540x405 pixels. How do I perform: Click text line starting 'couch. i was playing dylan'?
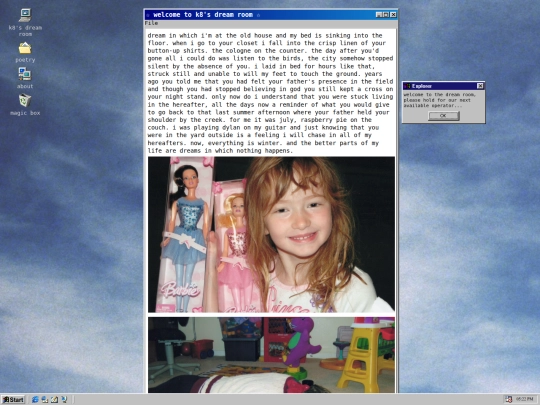[x=263, y=127]
